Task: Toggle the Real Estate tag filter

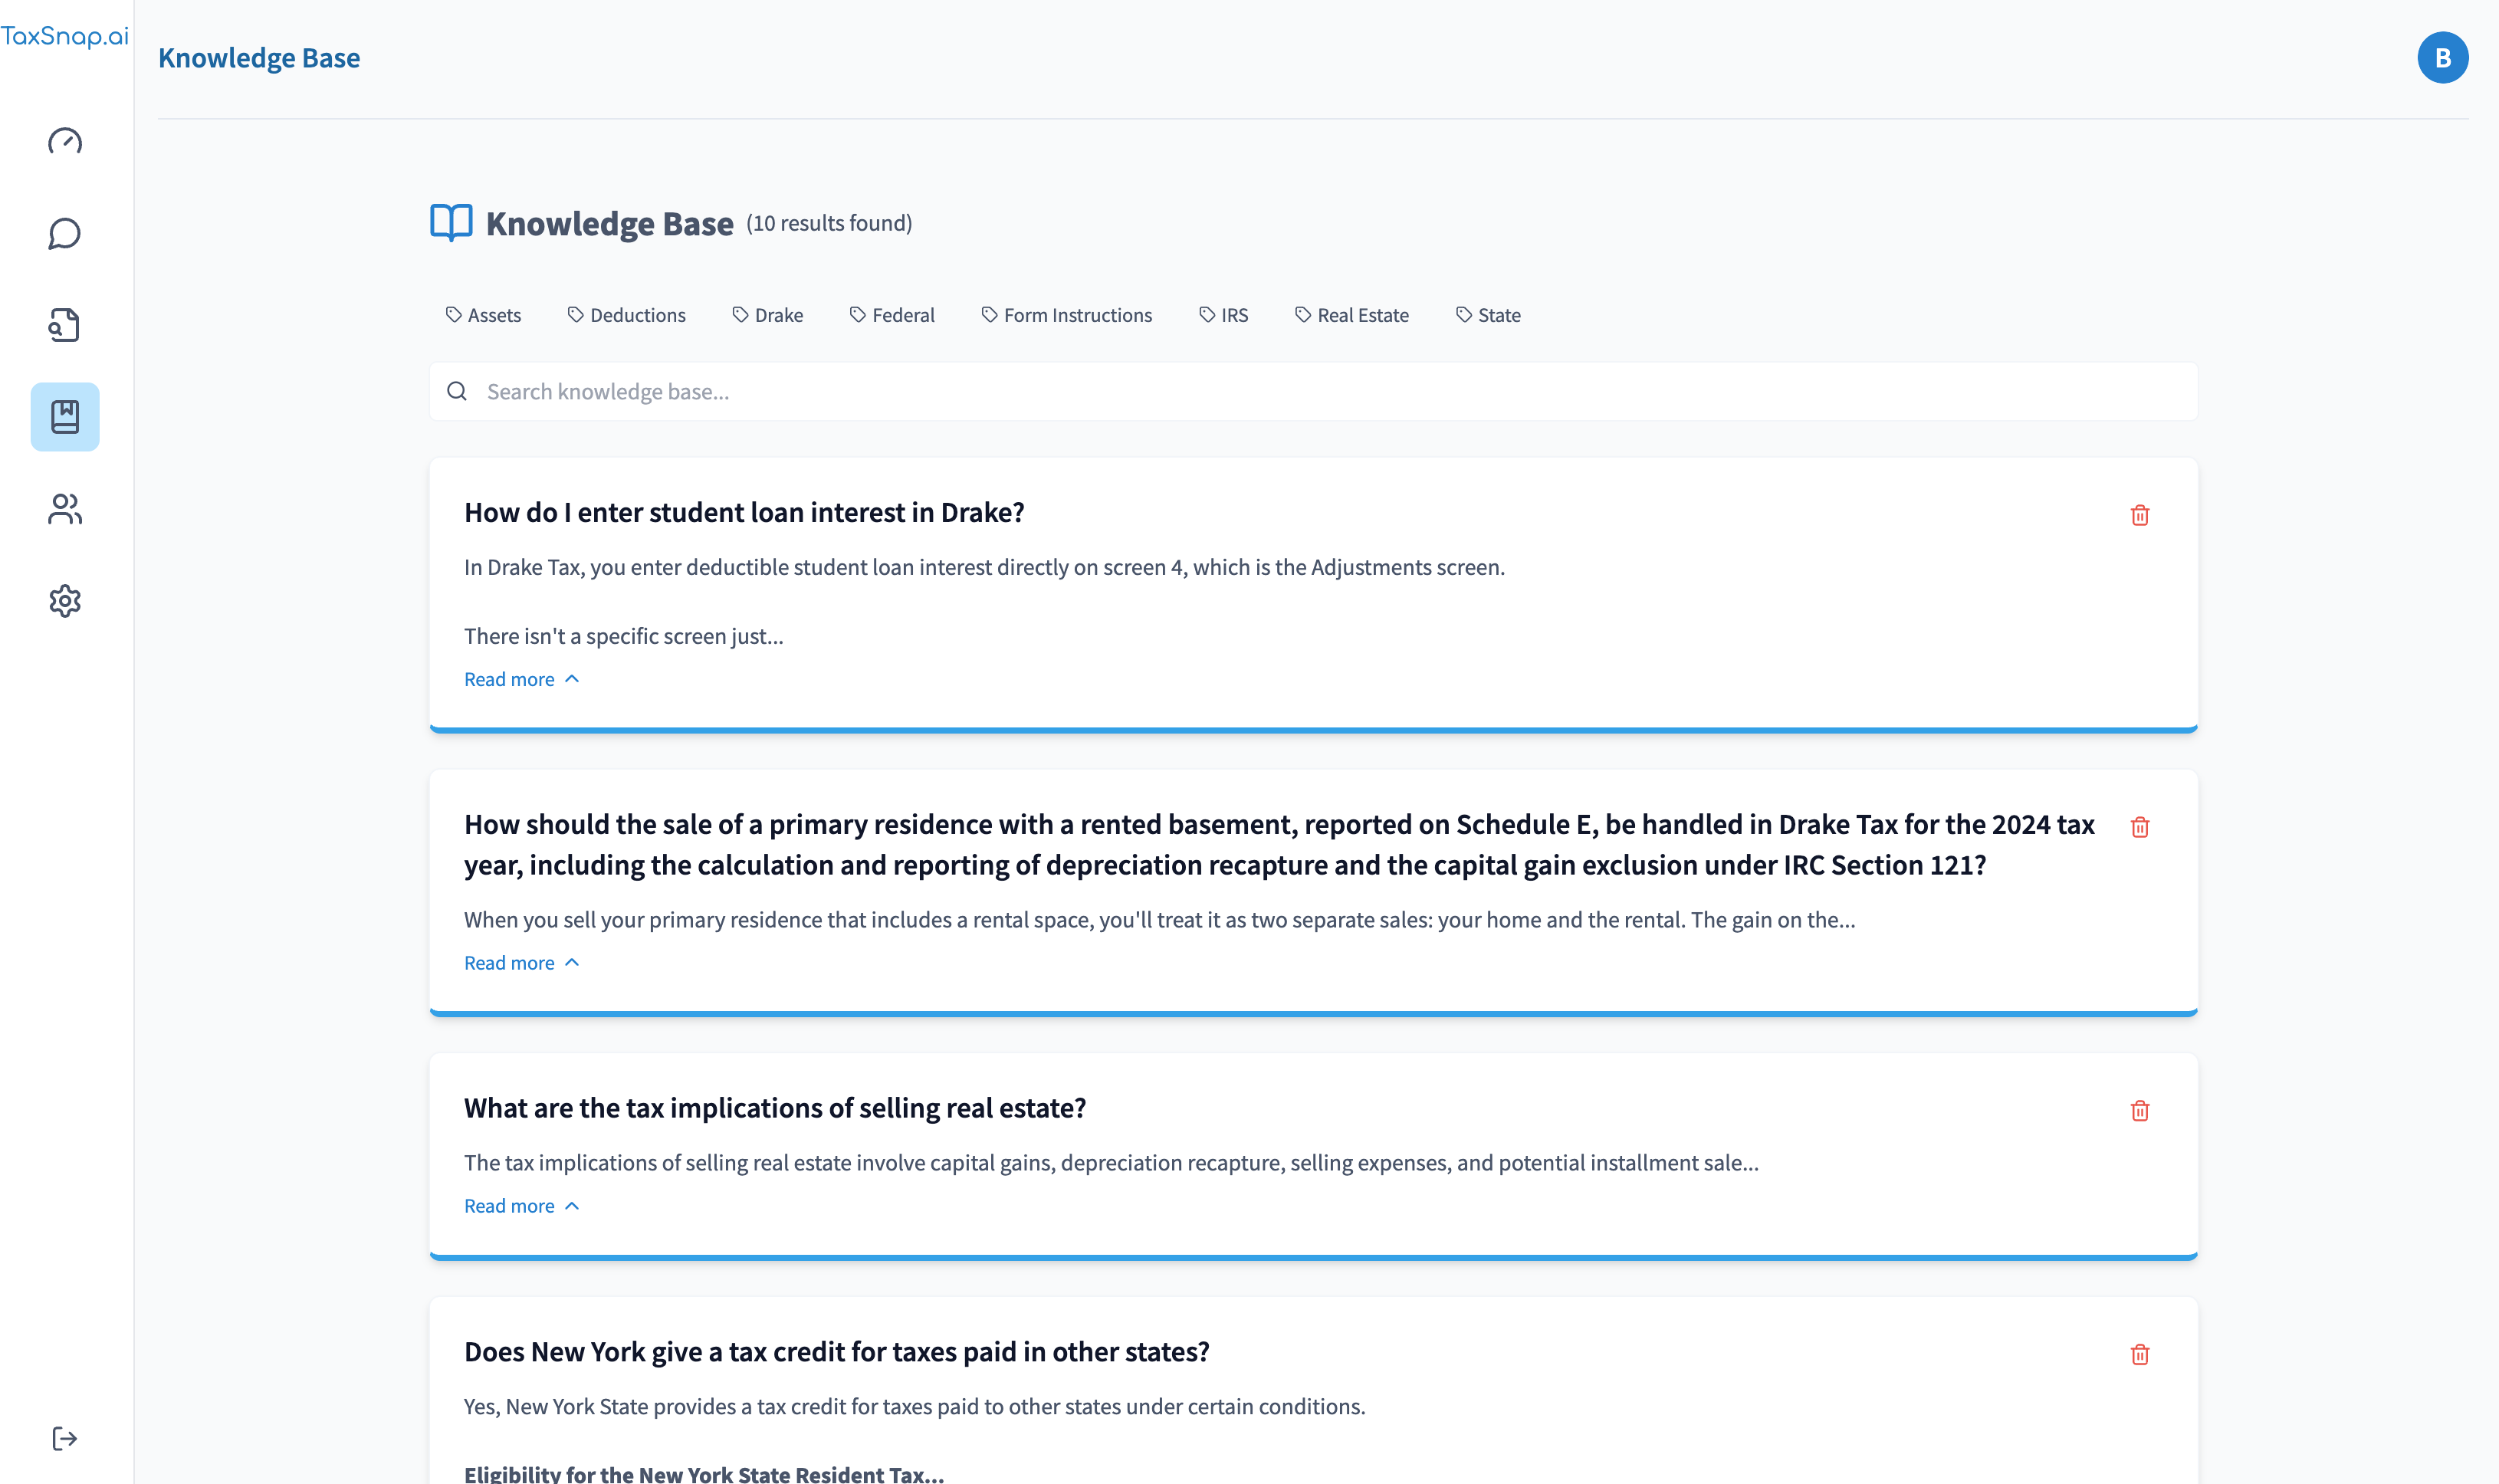Action: coord(1351,315)
